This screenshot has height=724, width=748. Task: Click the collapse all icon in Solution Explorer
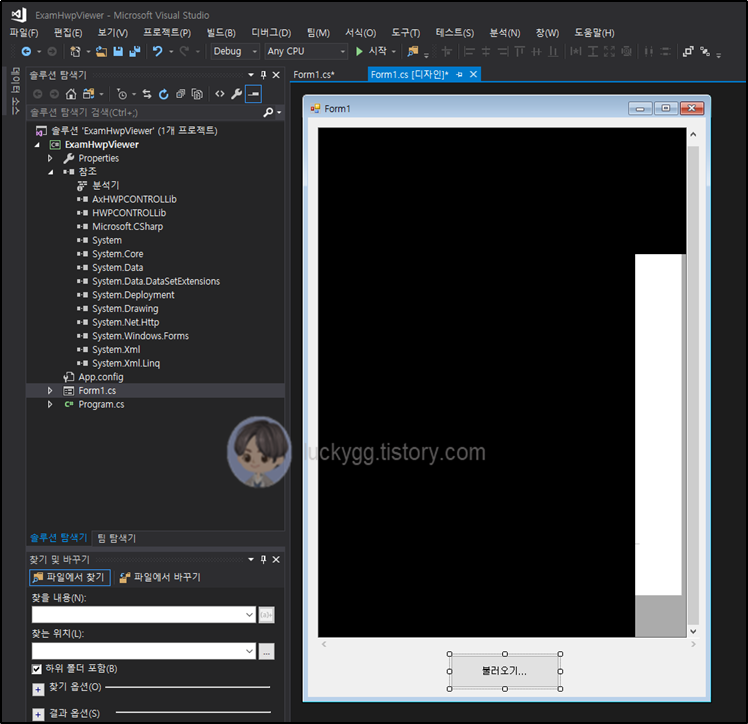point(180,94)
